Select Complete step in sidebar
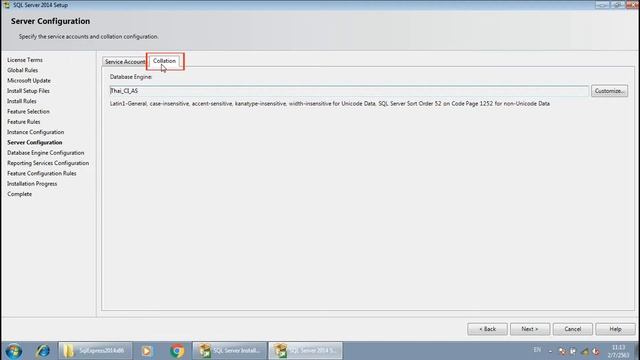The image size is (640, 360). tap(20, 194)
